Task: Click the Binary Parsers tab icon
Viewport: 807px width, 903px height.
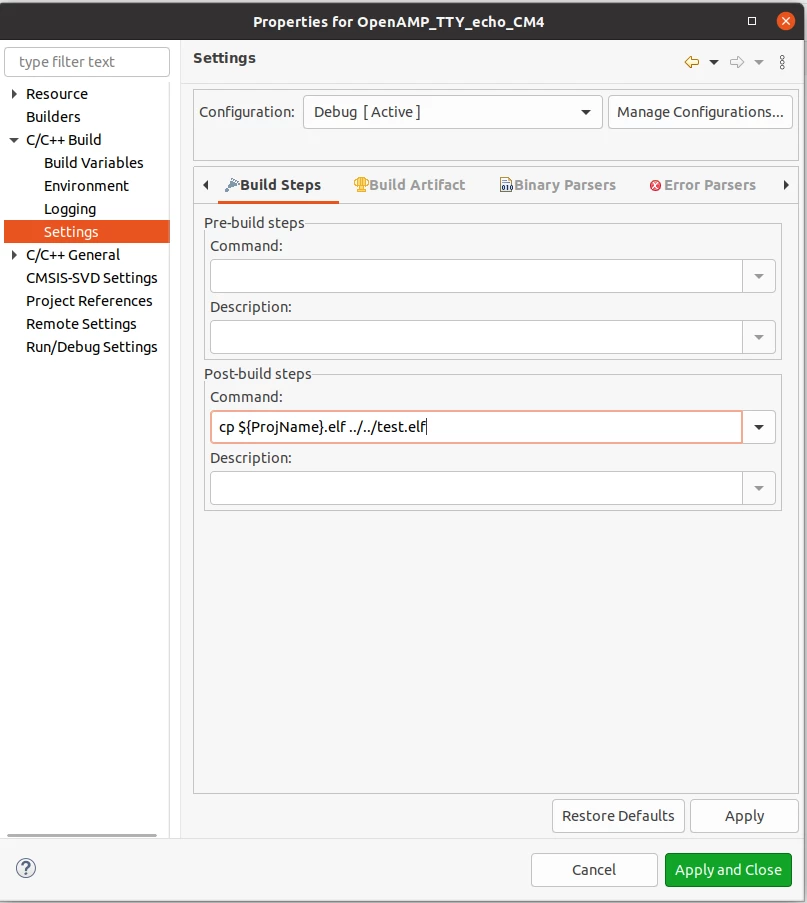Action: pyautogui.click(x=506, y=184)
